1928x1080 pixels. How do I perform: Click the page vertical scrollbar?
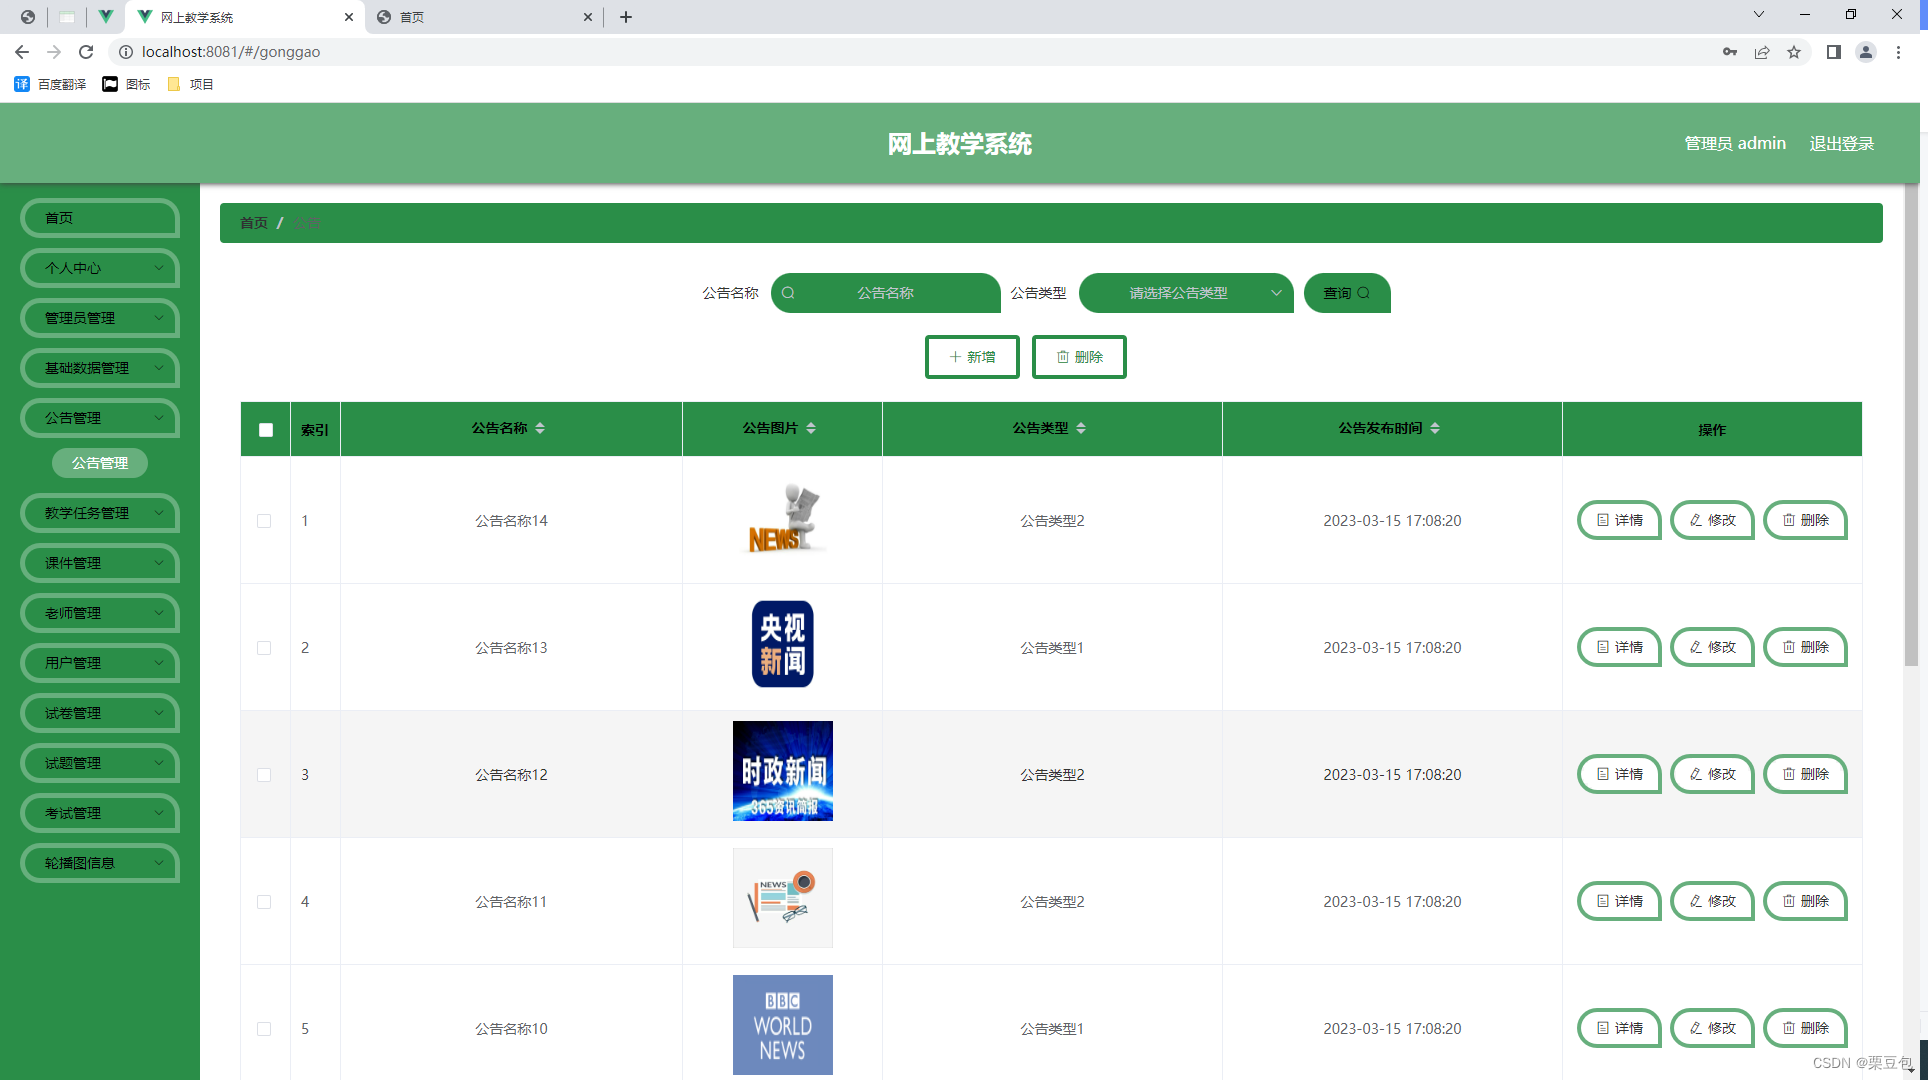[x=1911, y=420]
